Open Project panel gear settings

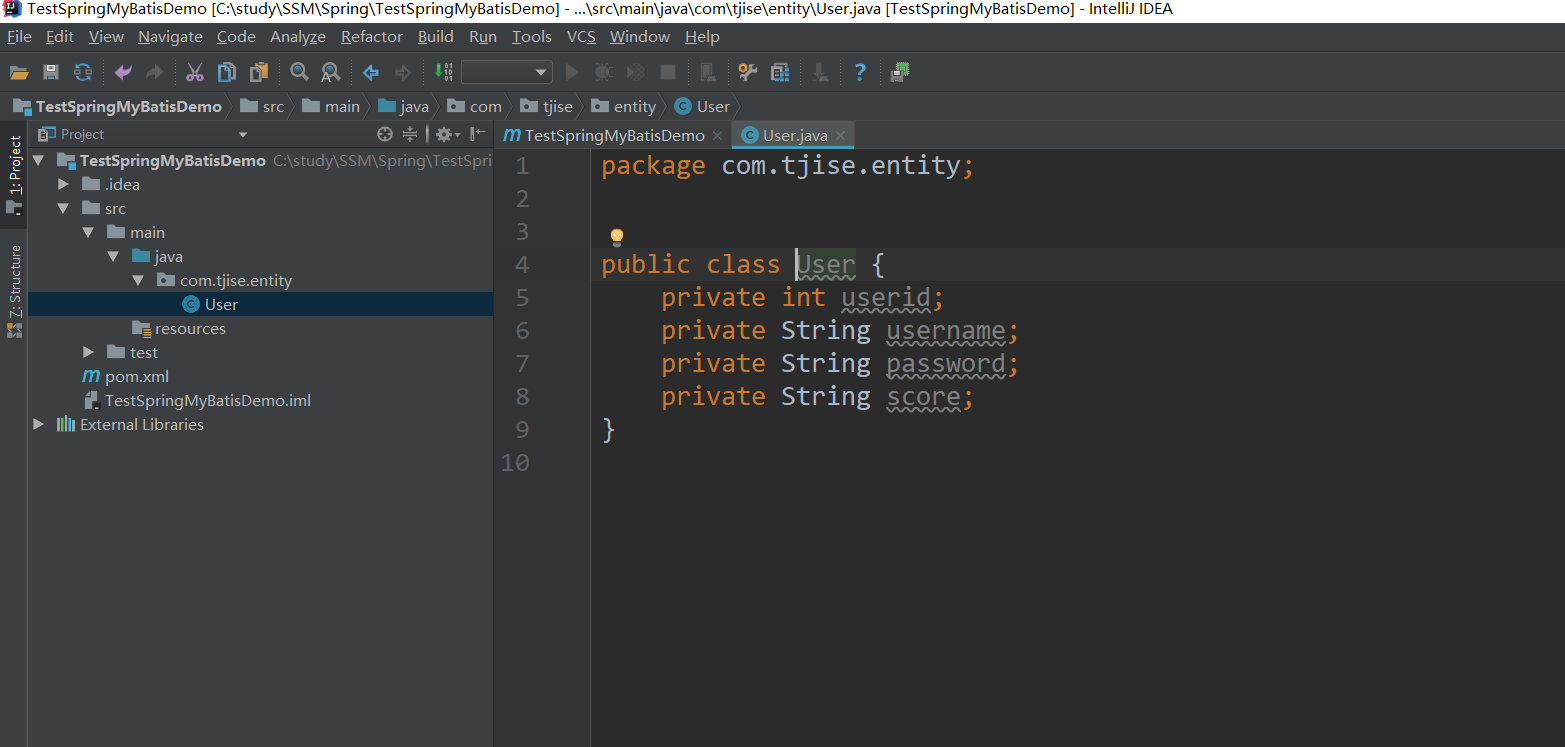[x=447, y=134]
